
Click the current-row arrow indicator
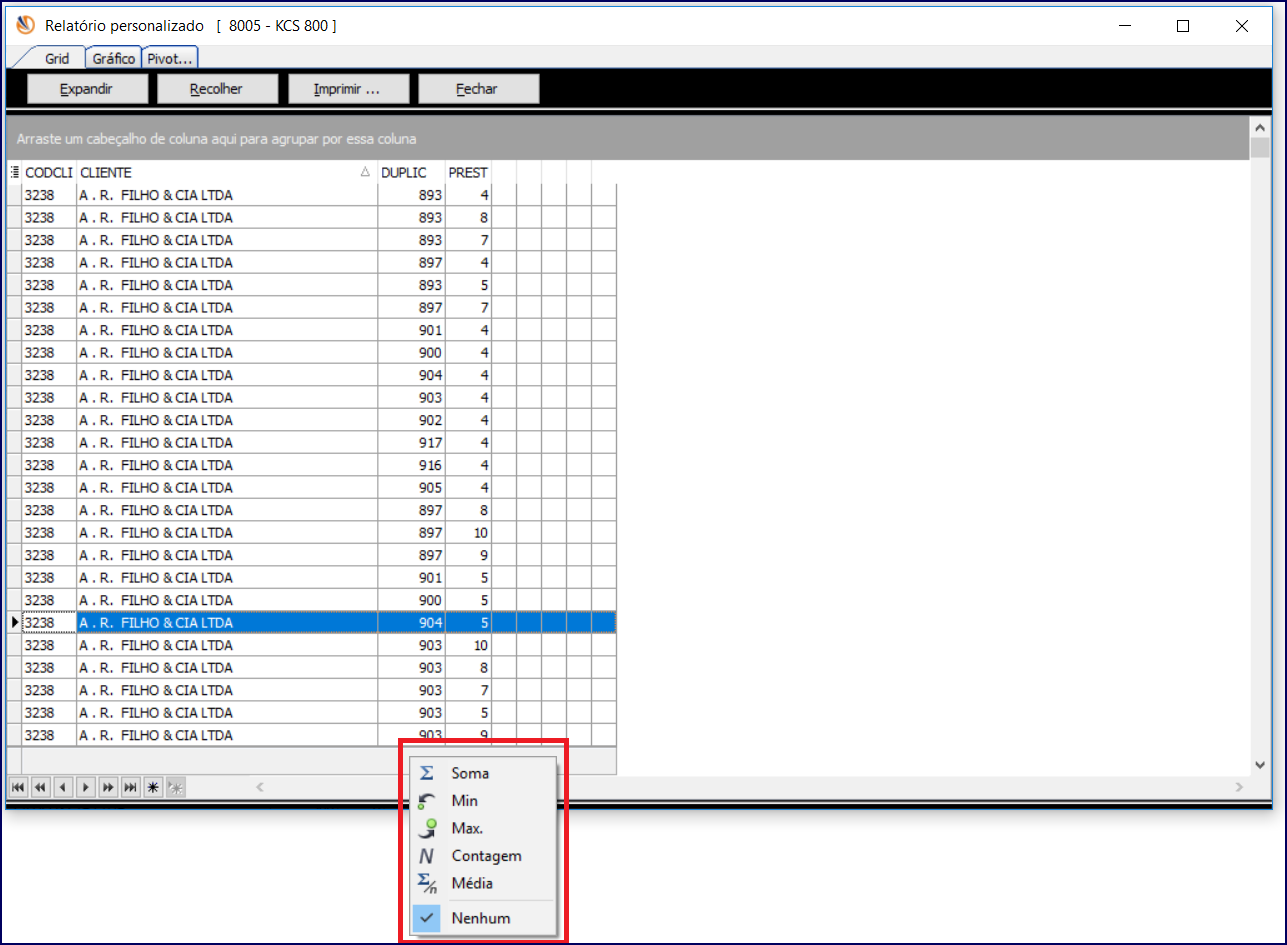14,622
